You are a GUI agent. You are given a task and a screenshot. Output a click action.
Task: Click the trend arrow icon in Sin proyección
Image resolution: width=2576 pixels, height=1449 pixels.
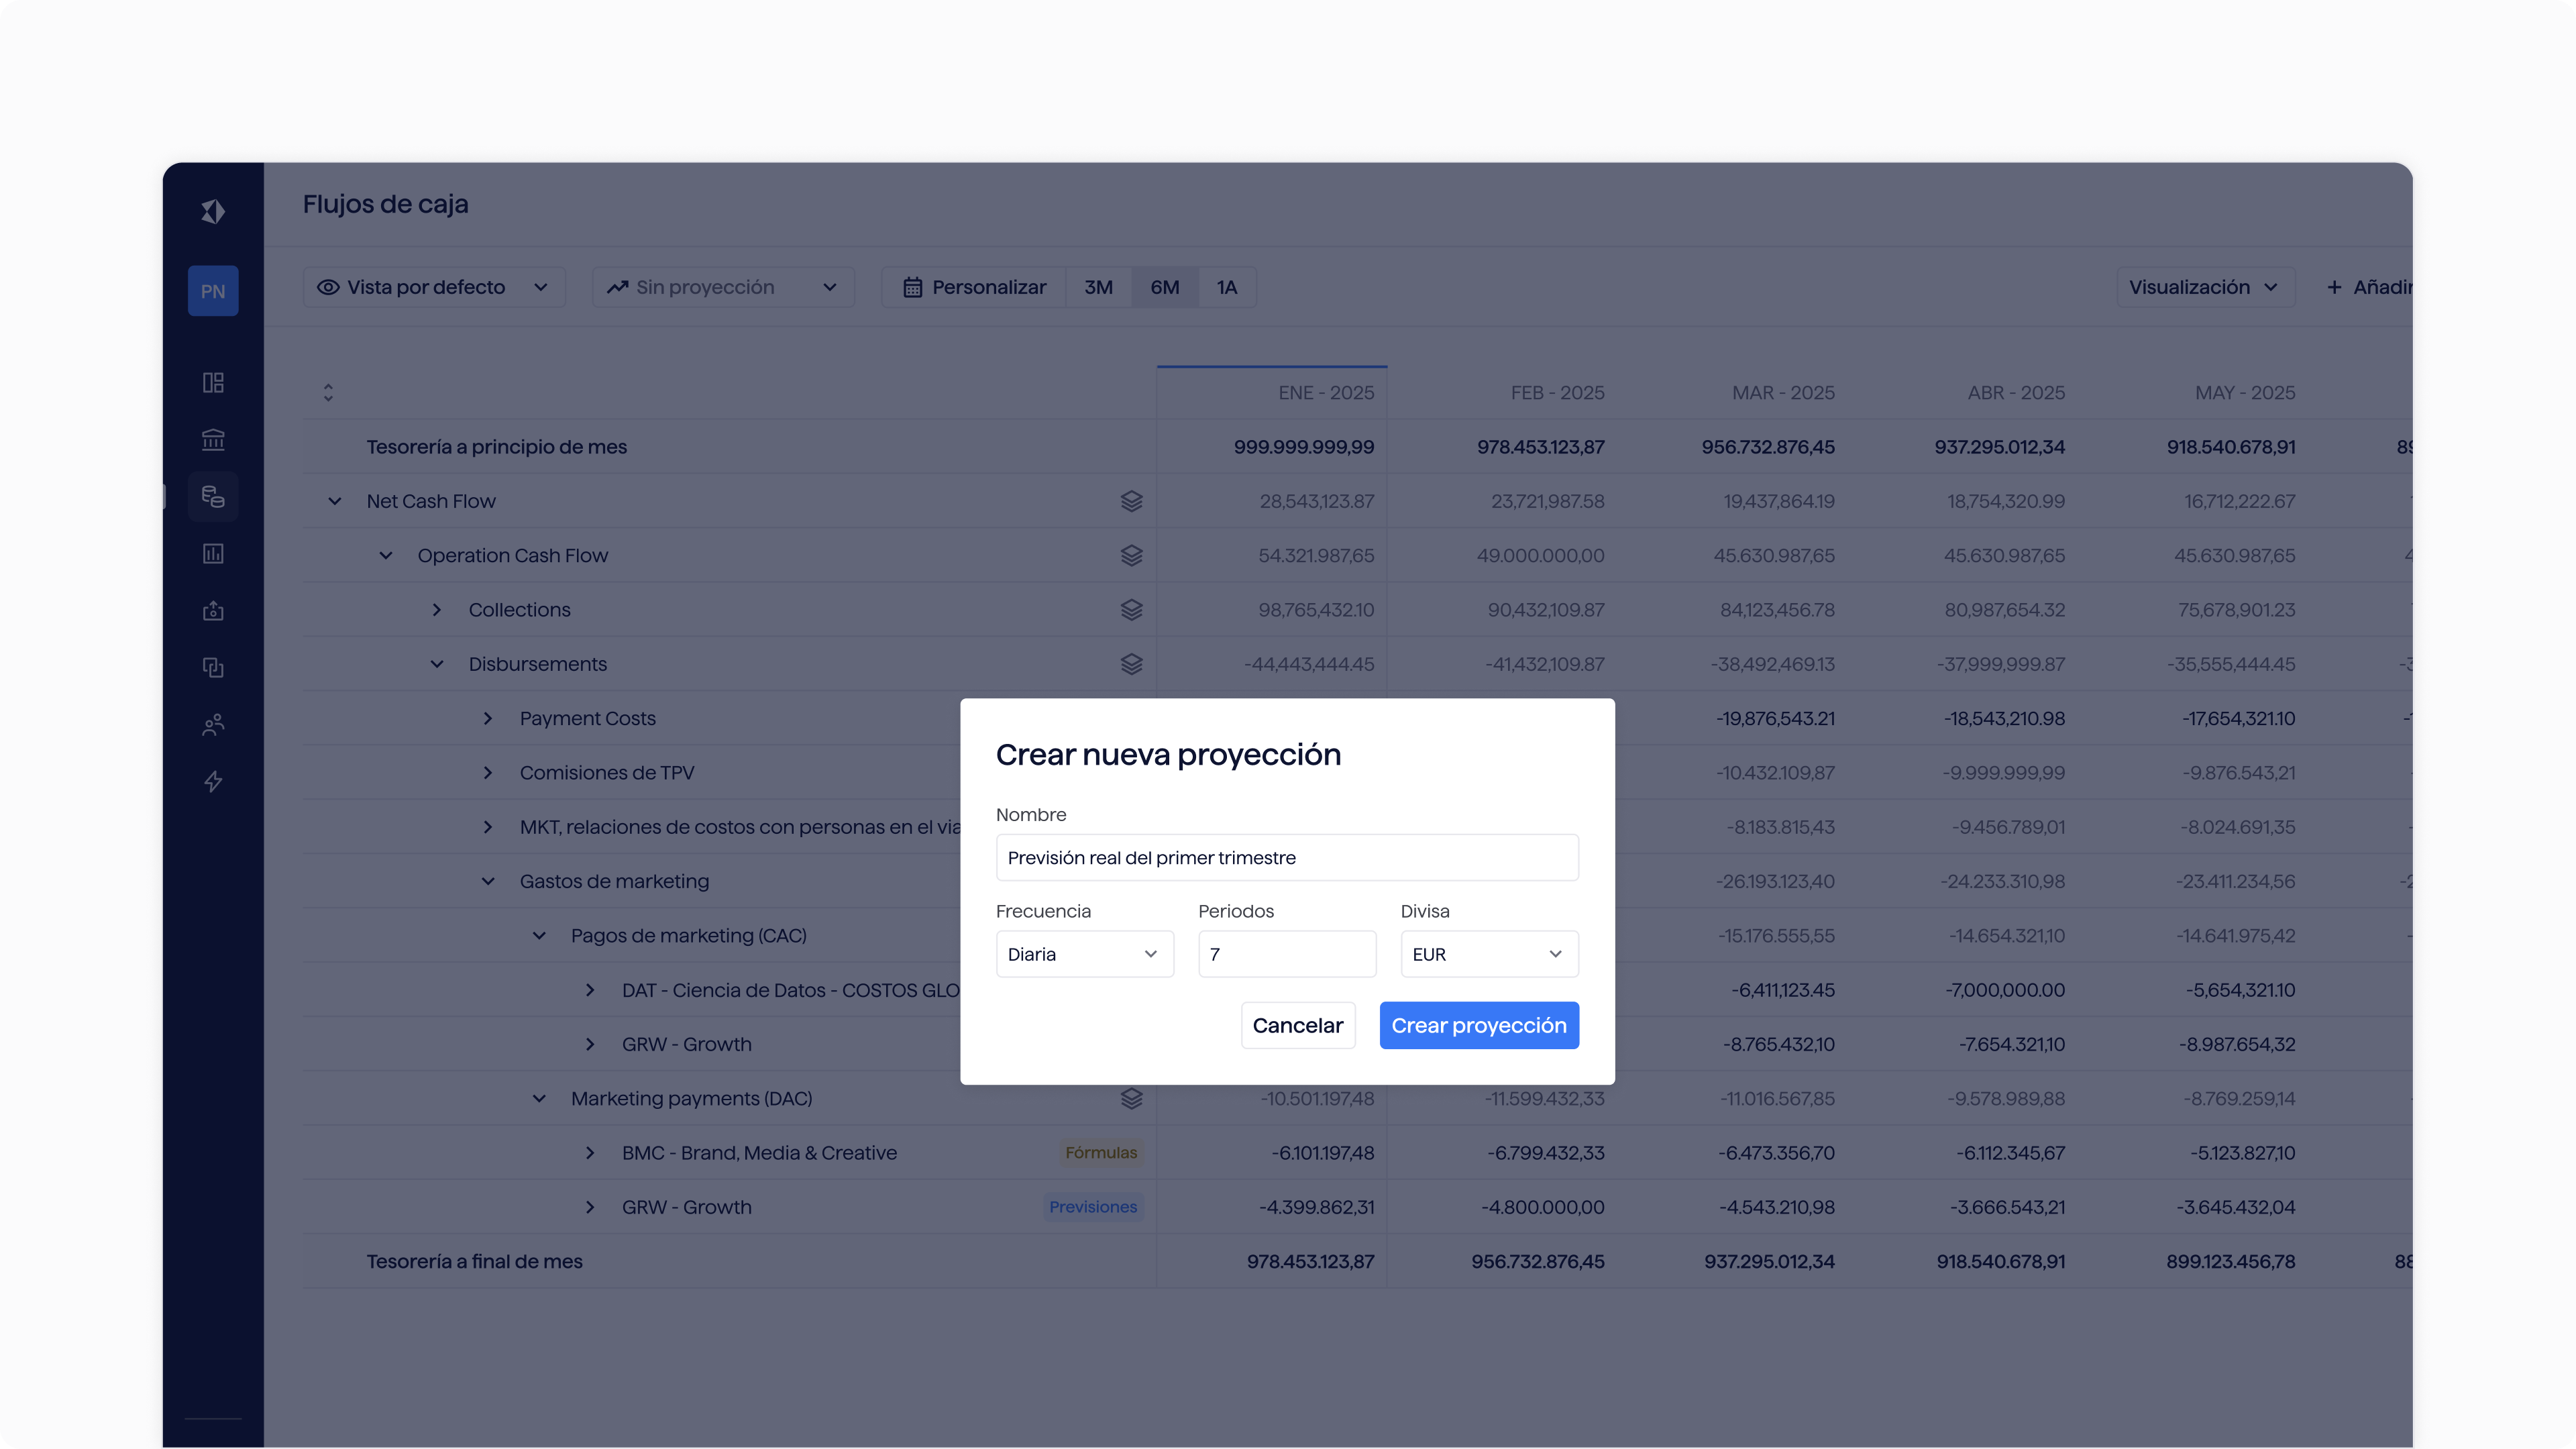click(617, 288)
